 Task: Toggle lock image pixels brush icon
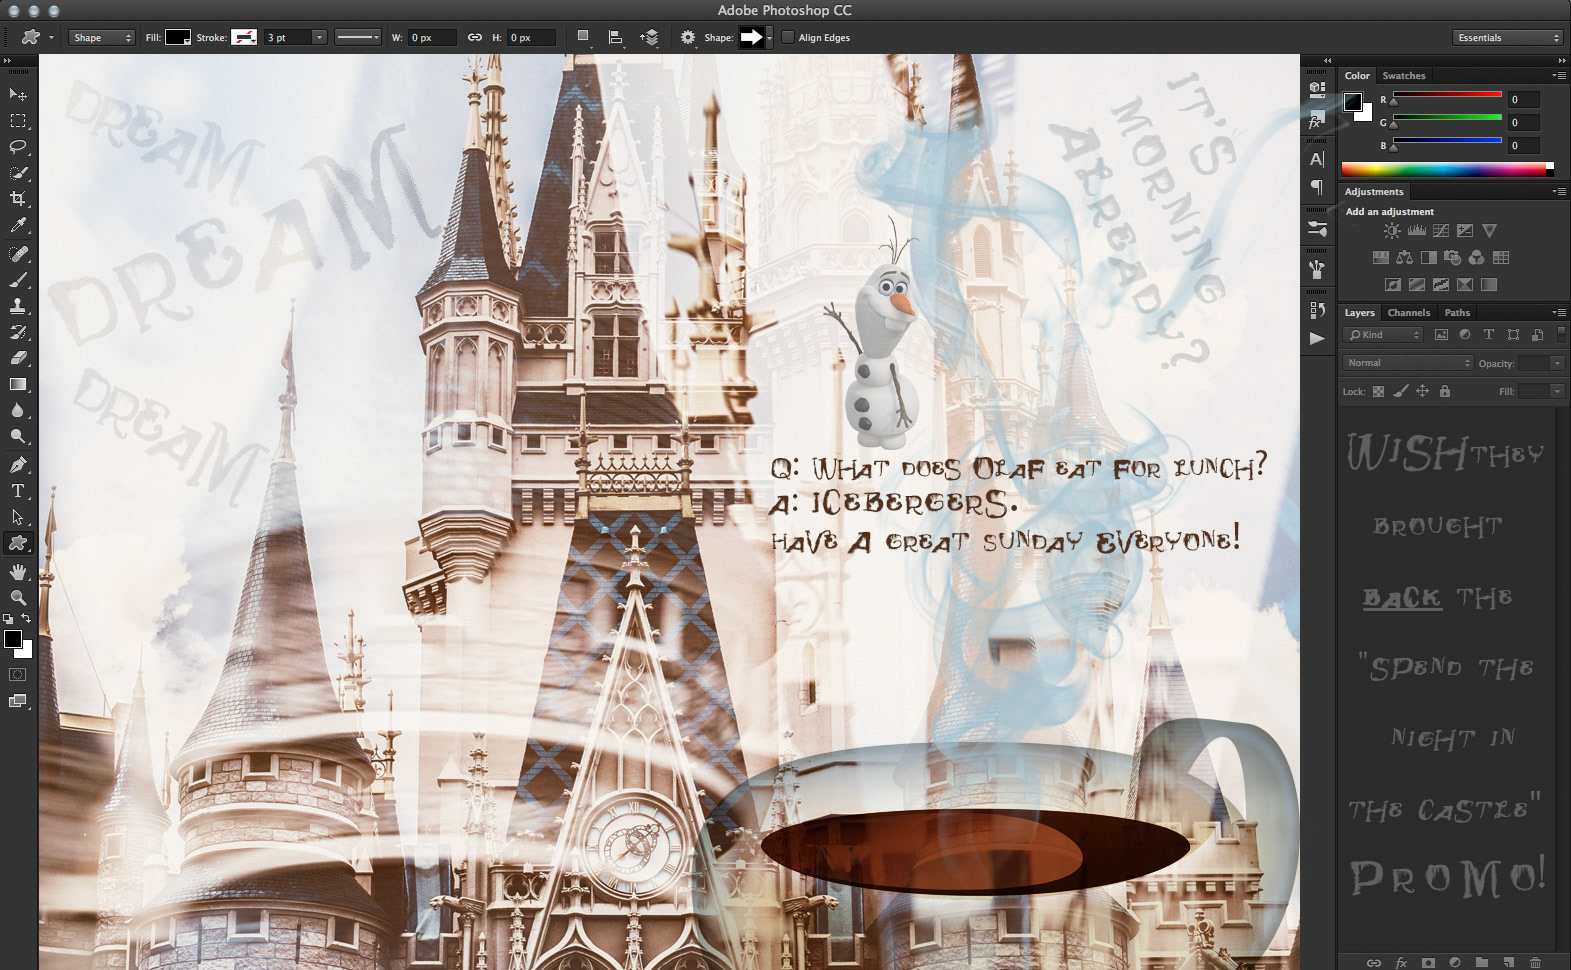tap(1401, 391)
